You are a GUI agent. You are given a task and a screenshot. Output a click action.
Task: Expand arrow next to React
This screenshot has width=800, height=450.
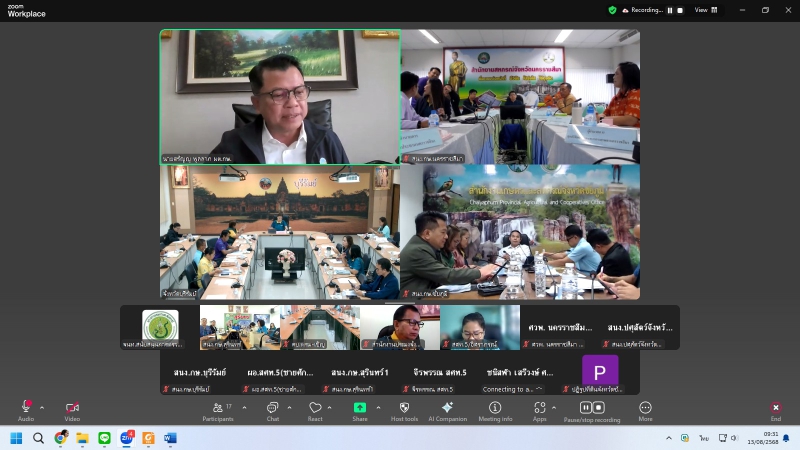tap(330, 408)
